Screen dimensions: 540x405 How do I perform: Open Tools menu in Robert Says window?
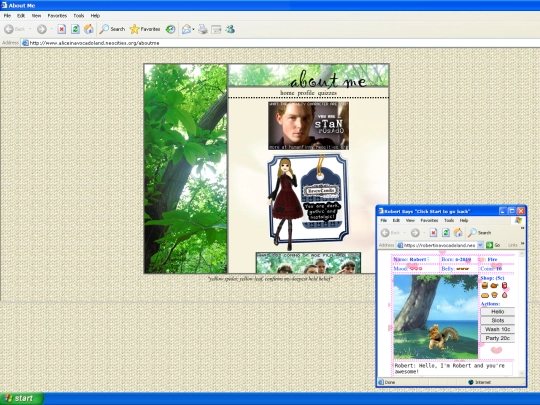tap(449, 220)
